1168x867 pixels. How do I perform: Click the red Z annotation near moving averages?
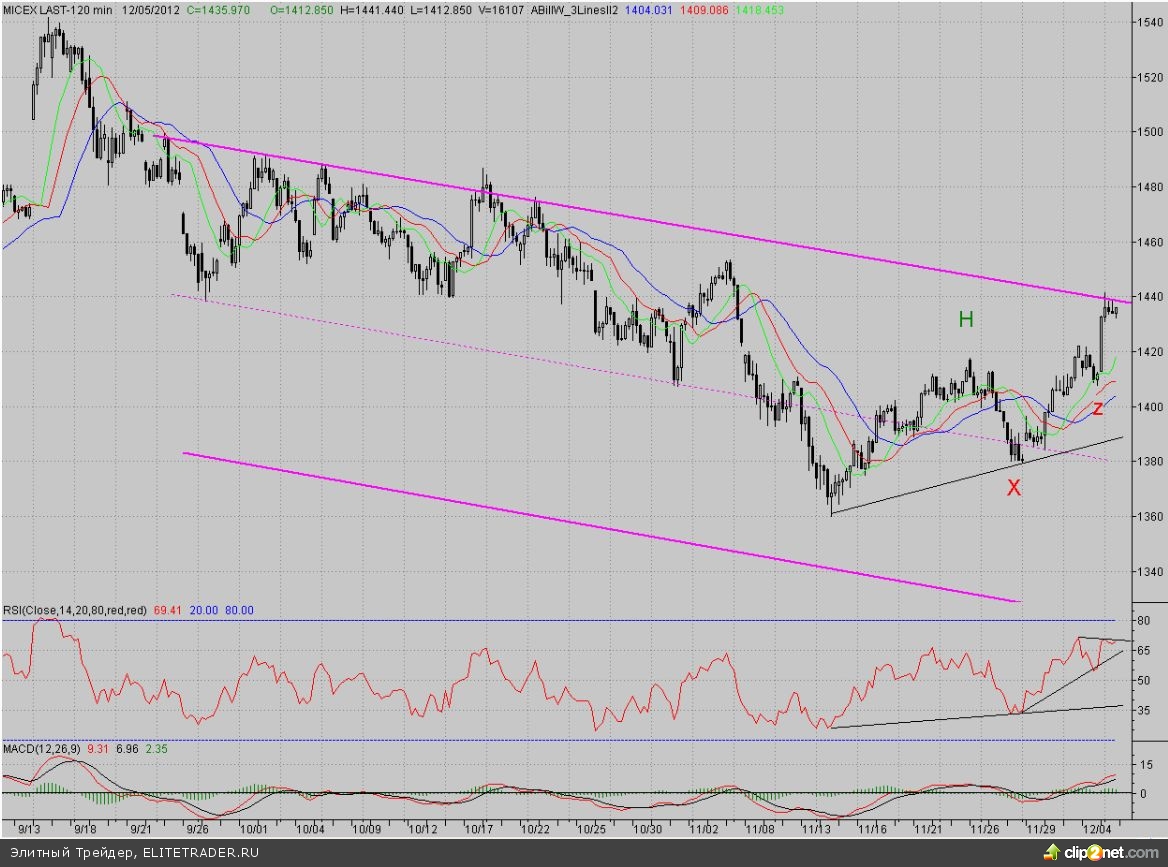[1097, 408]
